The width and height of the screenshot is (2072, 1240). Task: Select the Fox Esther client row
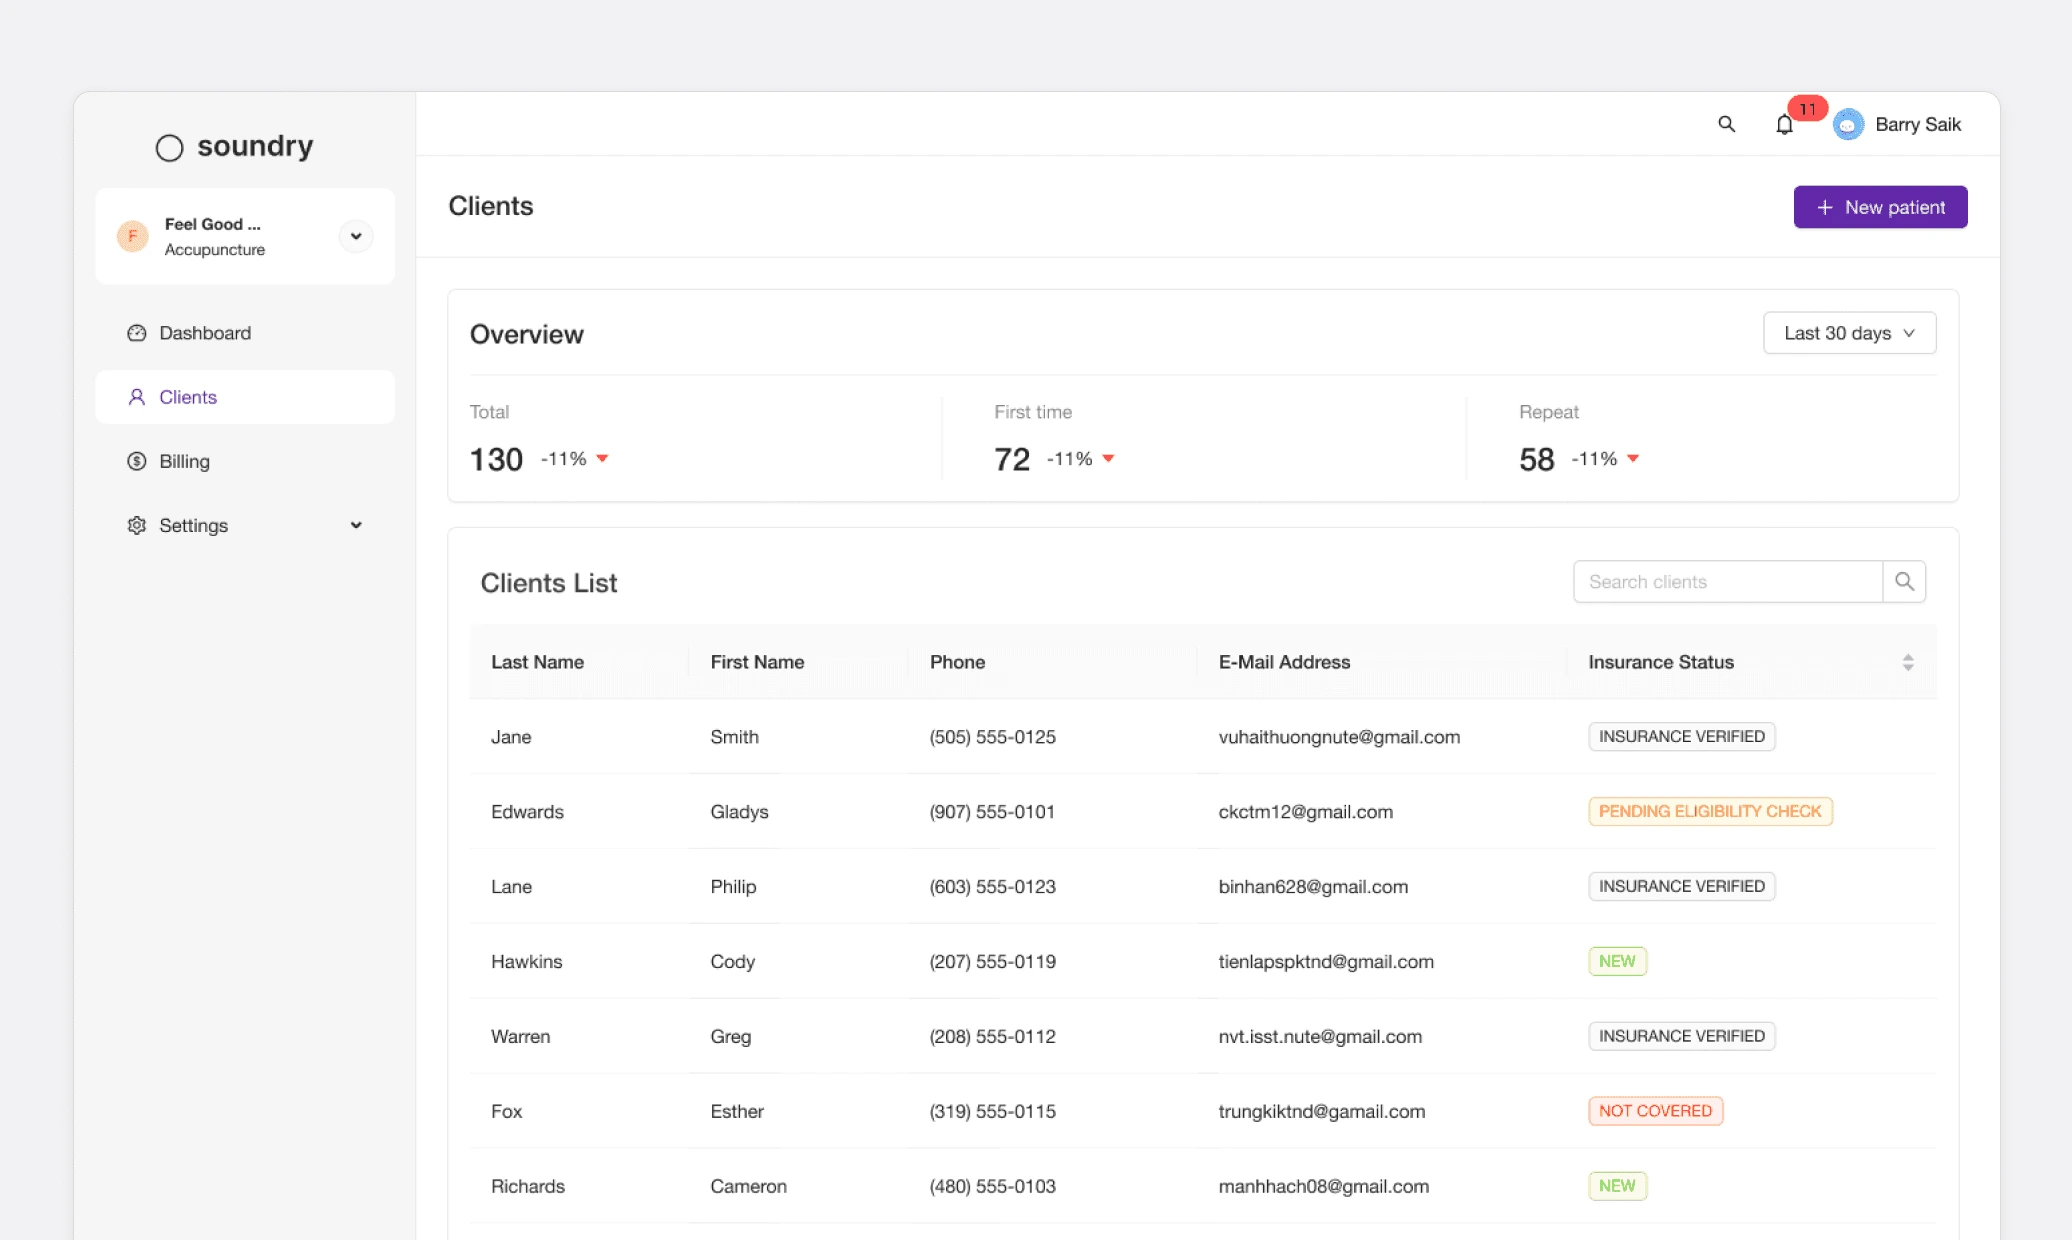coord(1203,1111)
